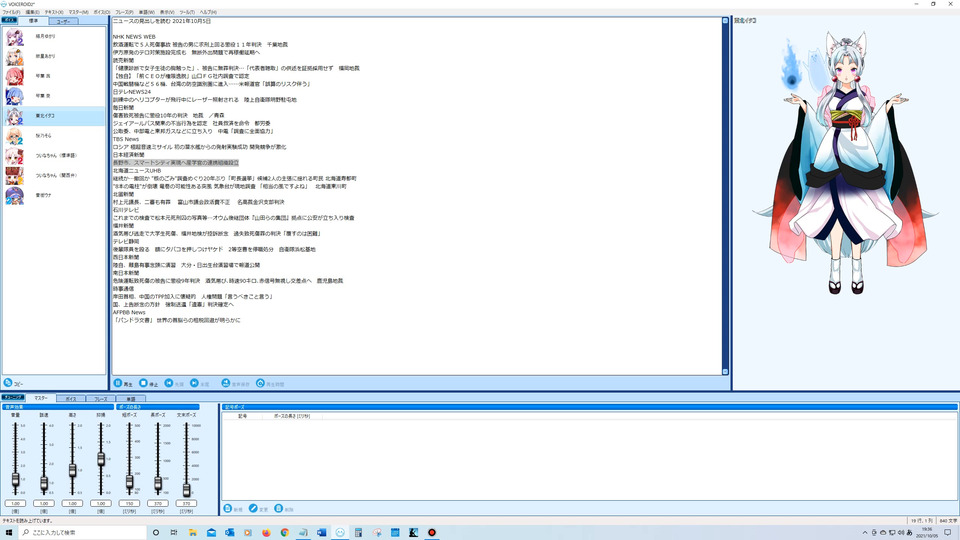Image resolution: width=960 pixels, height=540 pixels.
Task: Click the 削除 delete icon under the pause table
Action: click(x=279, y=509)
